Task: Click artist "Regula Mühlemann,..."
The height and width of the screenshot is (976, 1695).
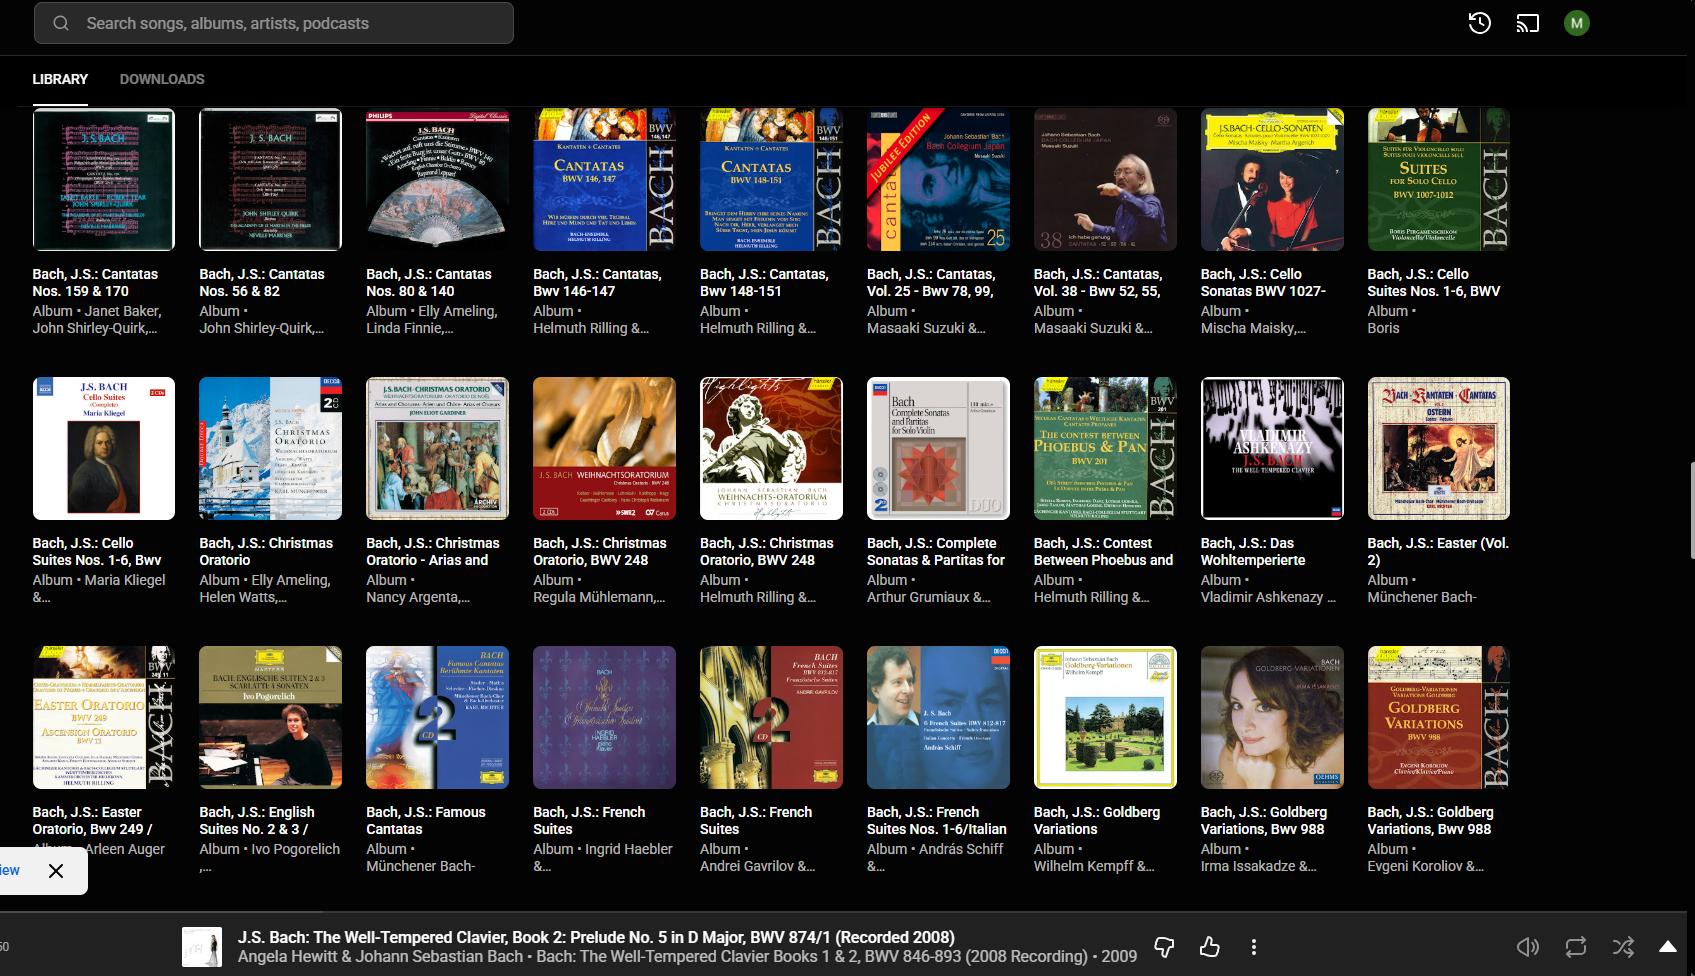Action: point(599,597)
